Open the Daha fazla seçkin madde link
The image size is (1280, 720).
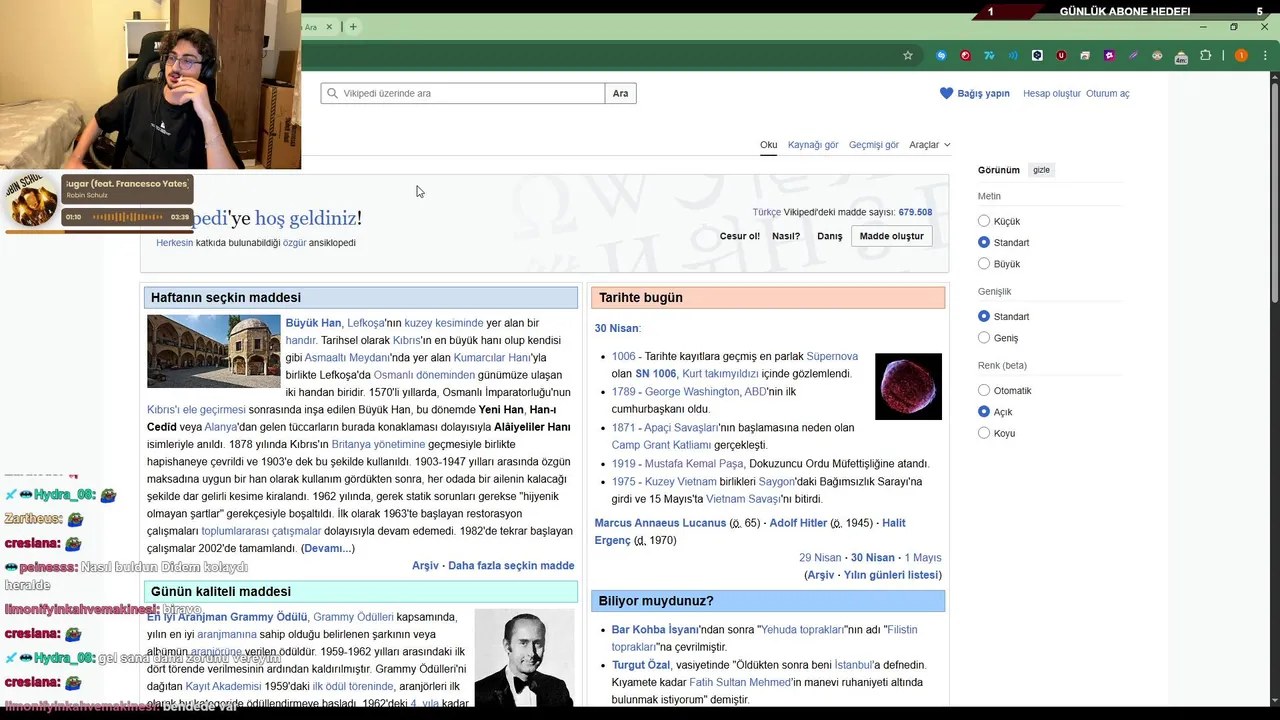click(511, 566)
